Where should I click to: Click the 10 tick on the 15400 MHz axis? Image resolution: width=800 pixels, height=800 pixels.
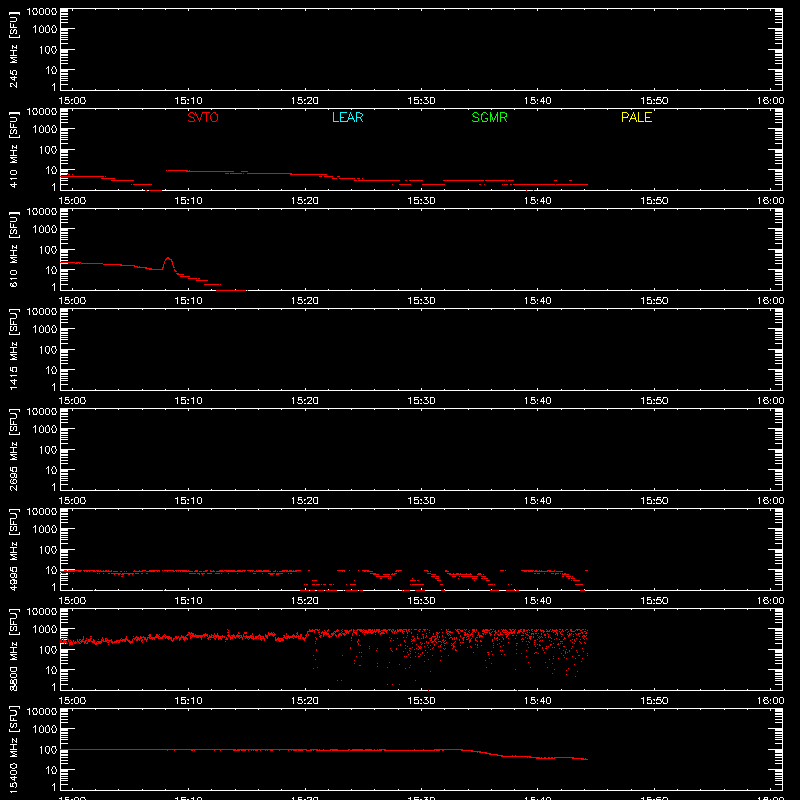pos(51,770)
